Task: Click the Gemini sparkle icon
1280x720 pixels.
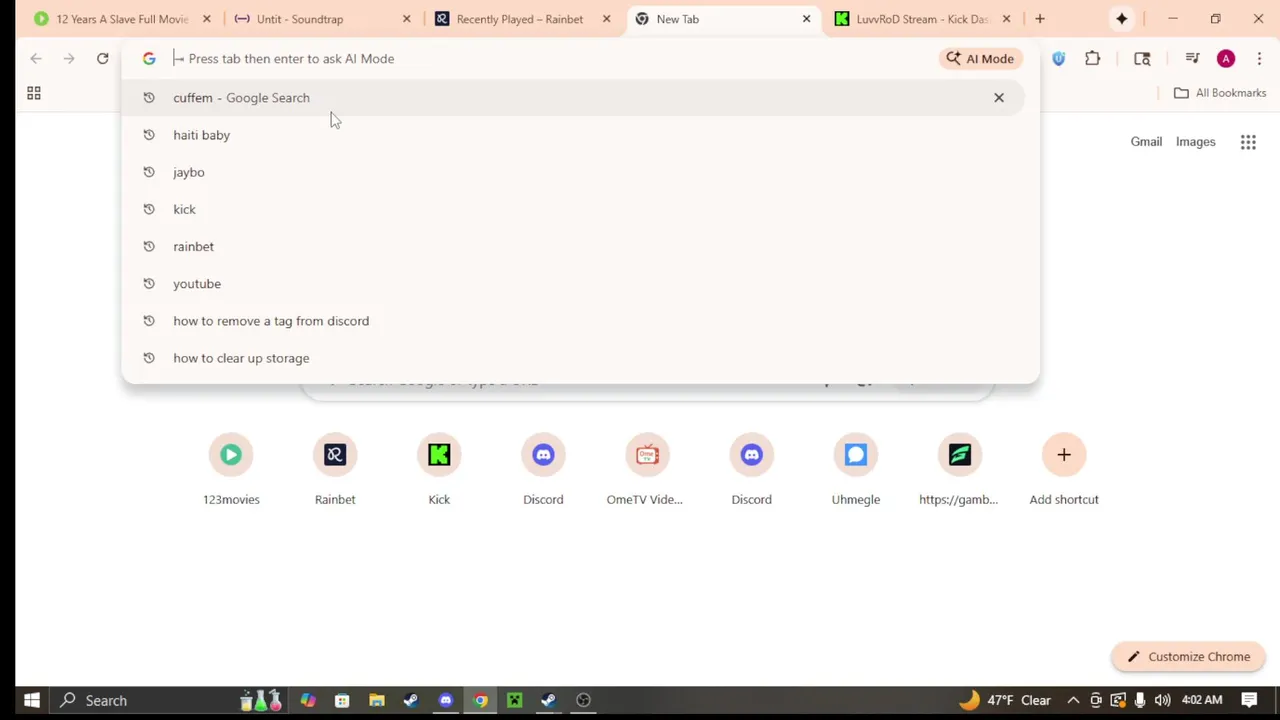Action: (1122, 19)
